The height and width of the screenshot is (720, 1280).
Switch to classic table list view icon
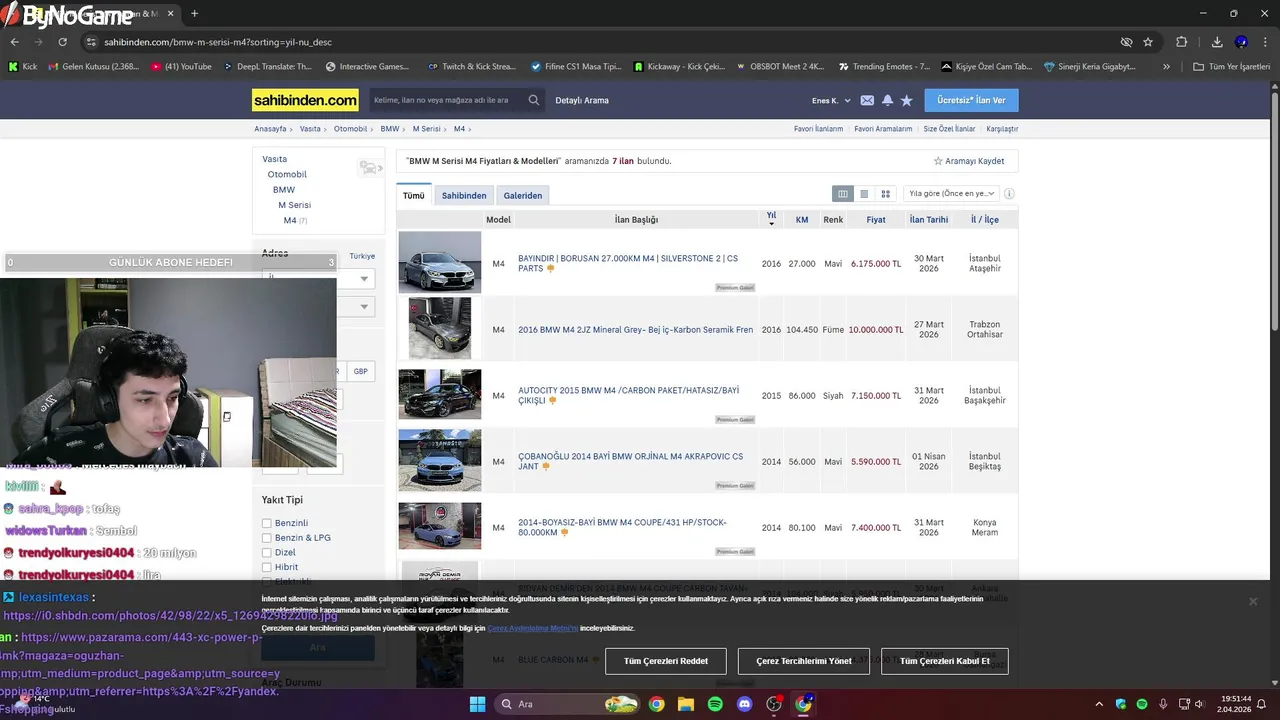pos(843,194)
